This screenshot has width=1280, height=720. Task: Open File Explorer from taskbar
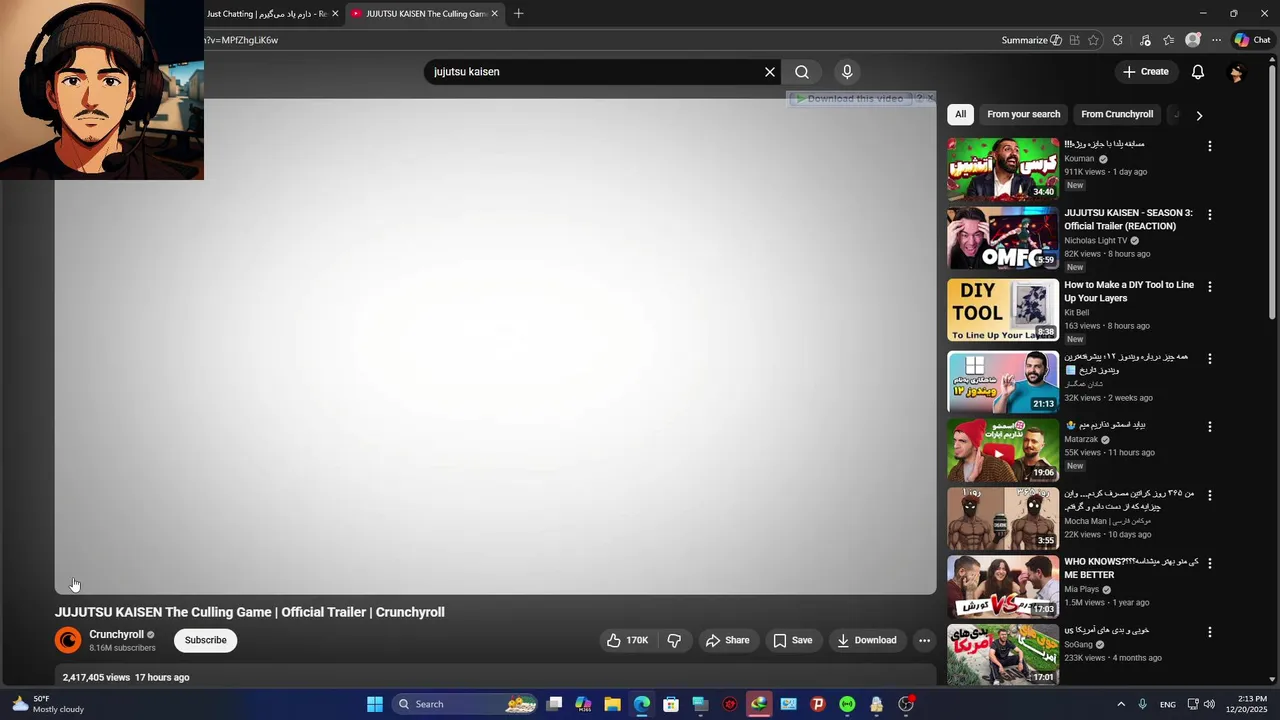(x=612, y=704)
